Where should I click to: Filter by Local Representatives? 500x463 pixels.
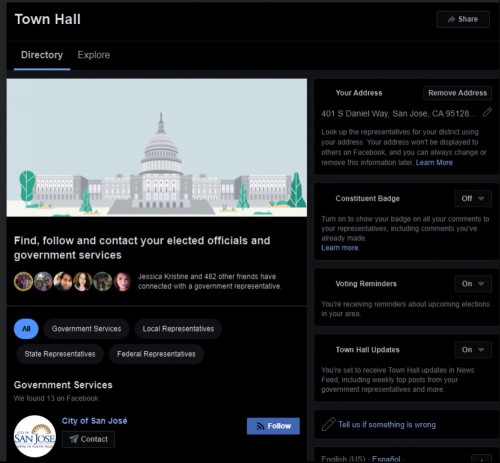178,329
